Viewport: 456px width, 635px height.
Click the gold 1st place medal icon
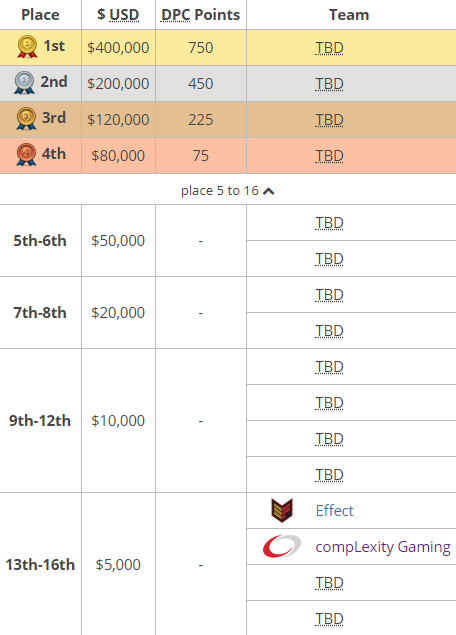pos(27,47)
